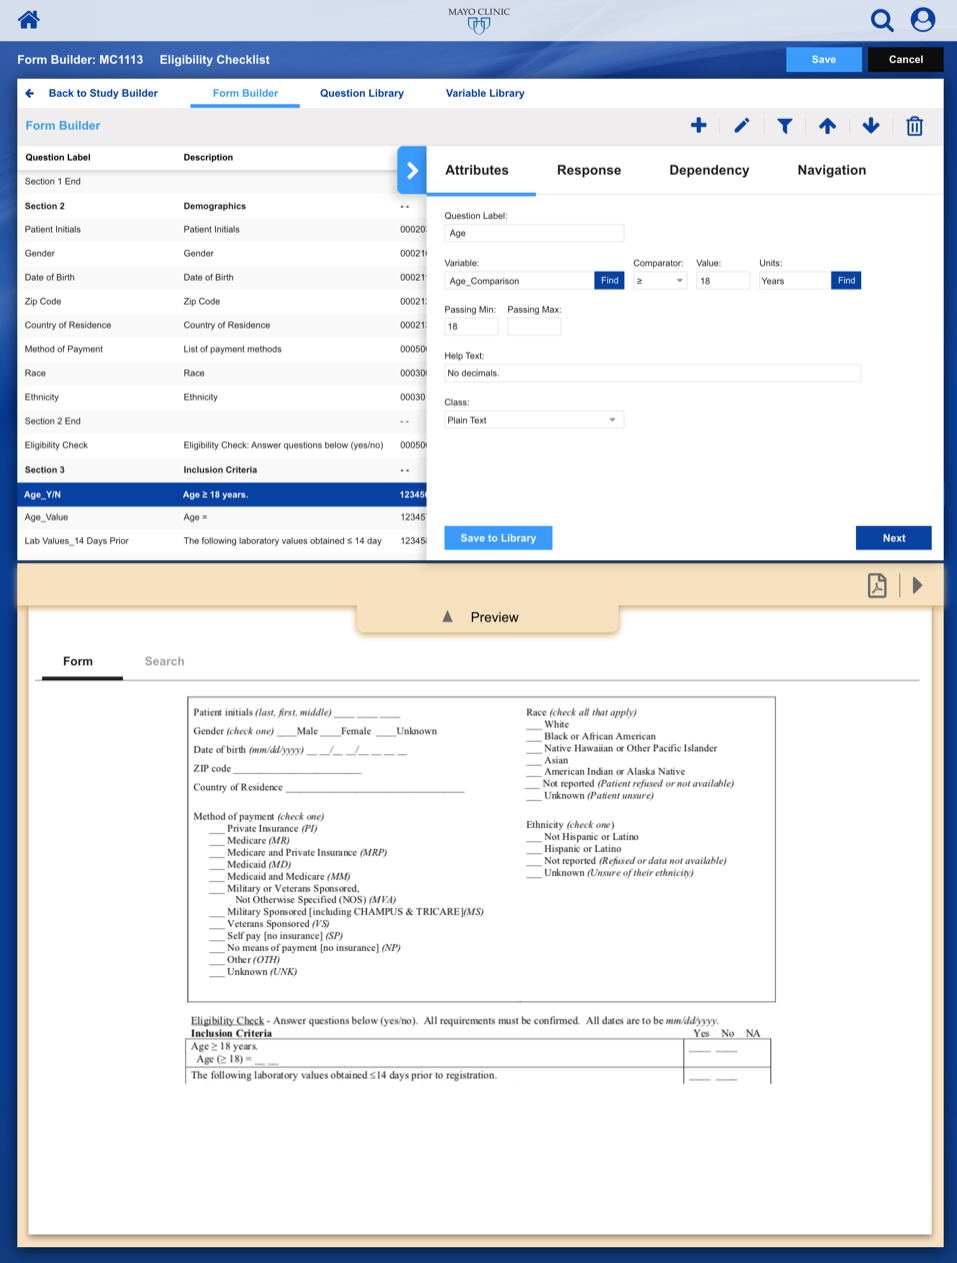The height and width of the screenshot is (1263, 957).
Task: Go to home via house icon
Action: (29, 19)
